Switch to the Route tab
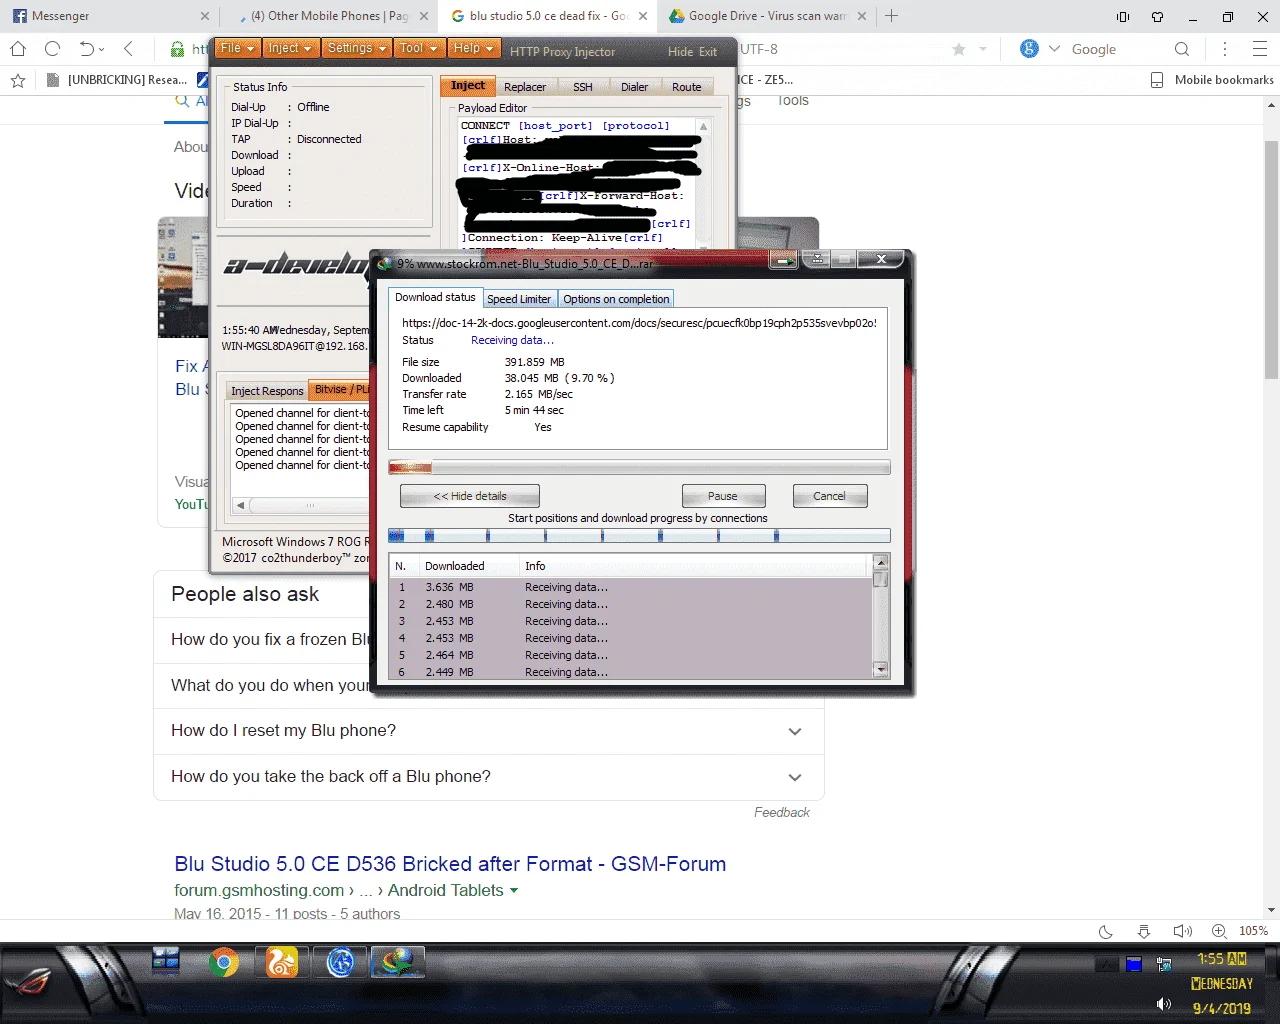 687,87
